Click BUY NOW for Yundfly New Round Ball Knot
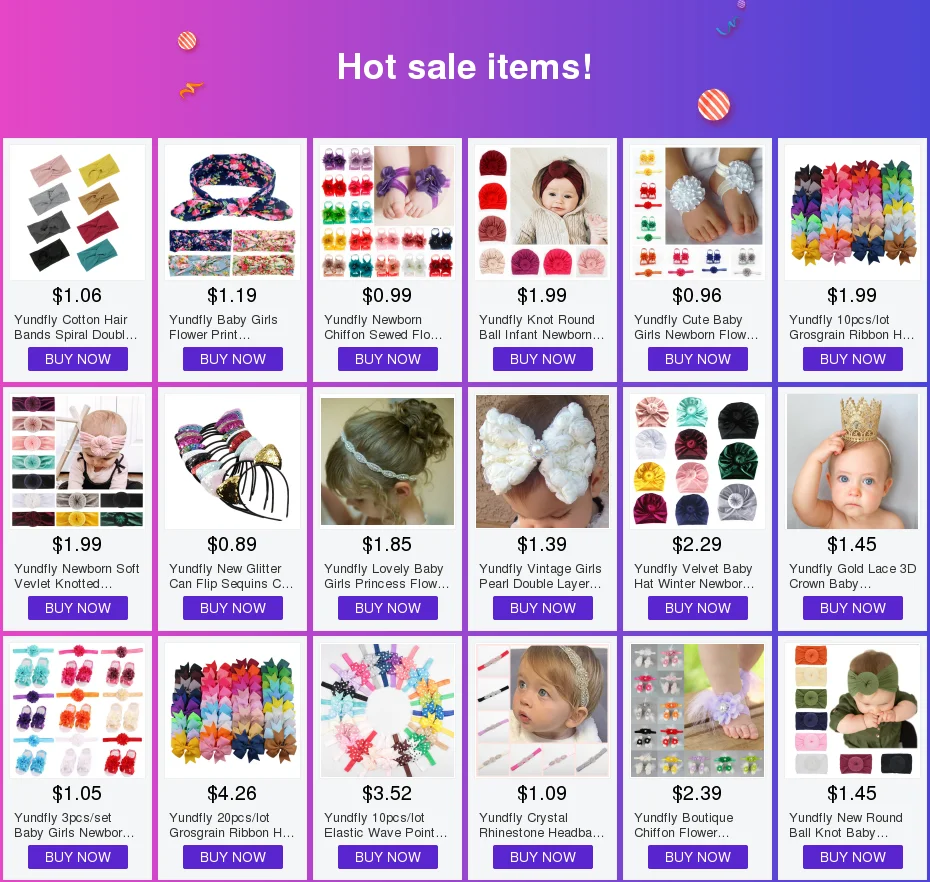 [852, 857]
